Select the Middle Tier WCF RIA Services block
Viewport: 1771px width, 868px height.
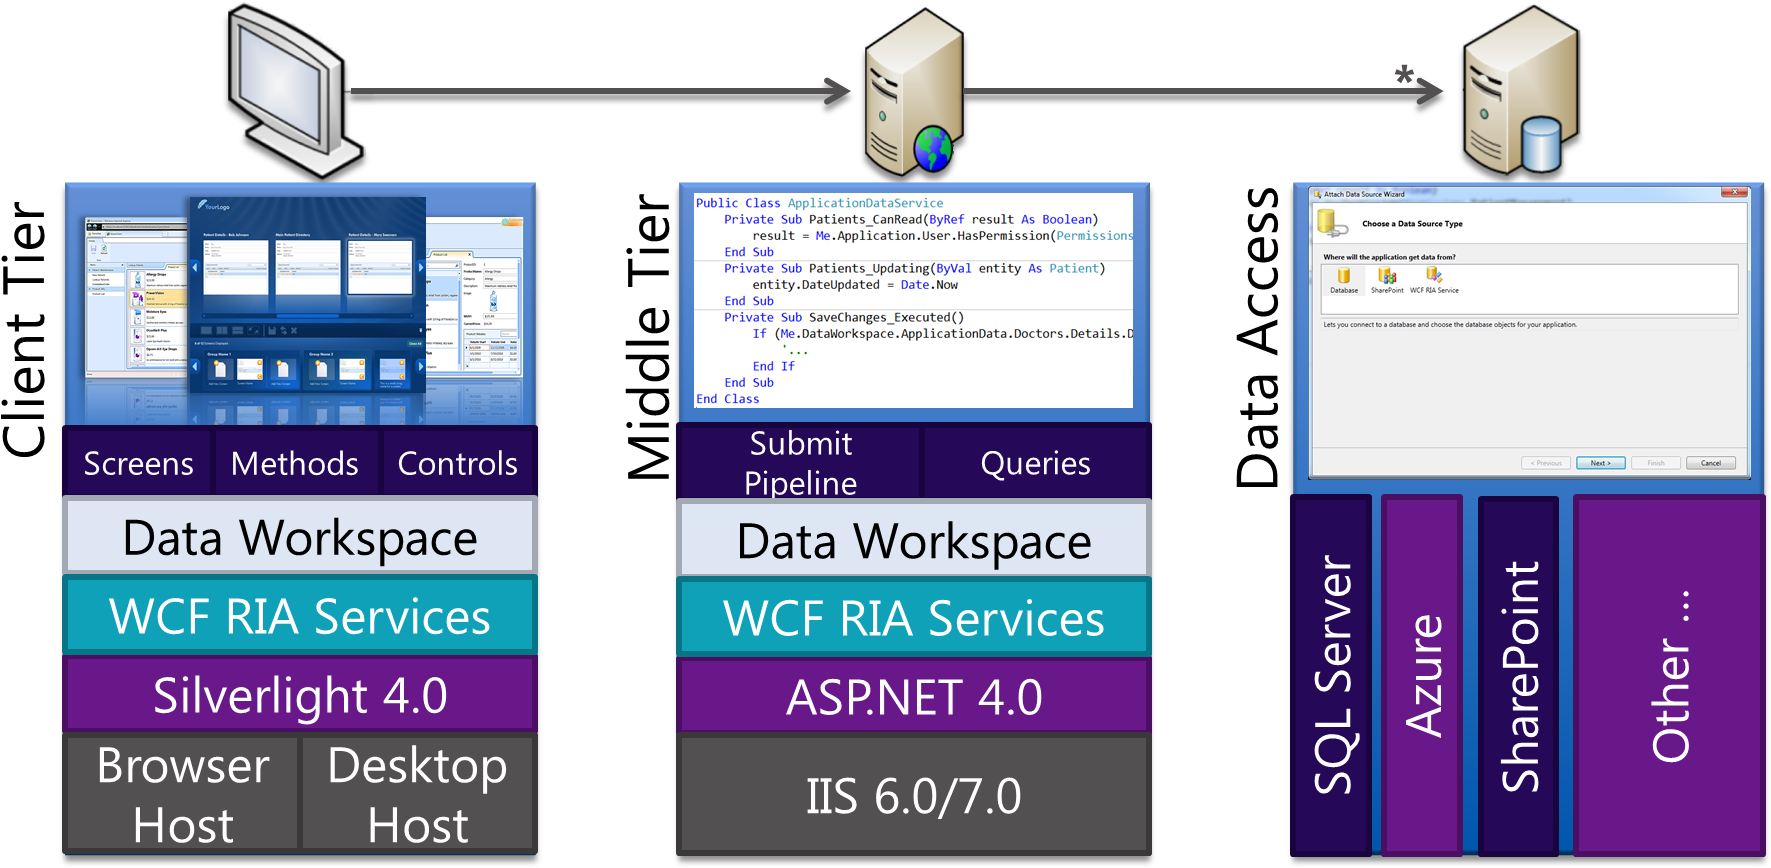pyautogui.click(x=914, y=618)
